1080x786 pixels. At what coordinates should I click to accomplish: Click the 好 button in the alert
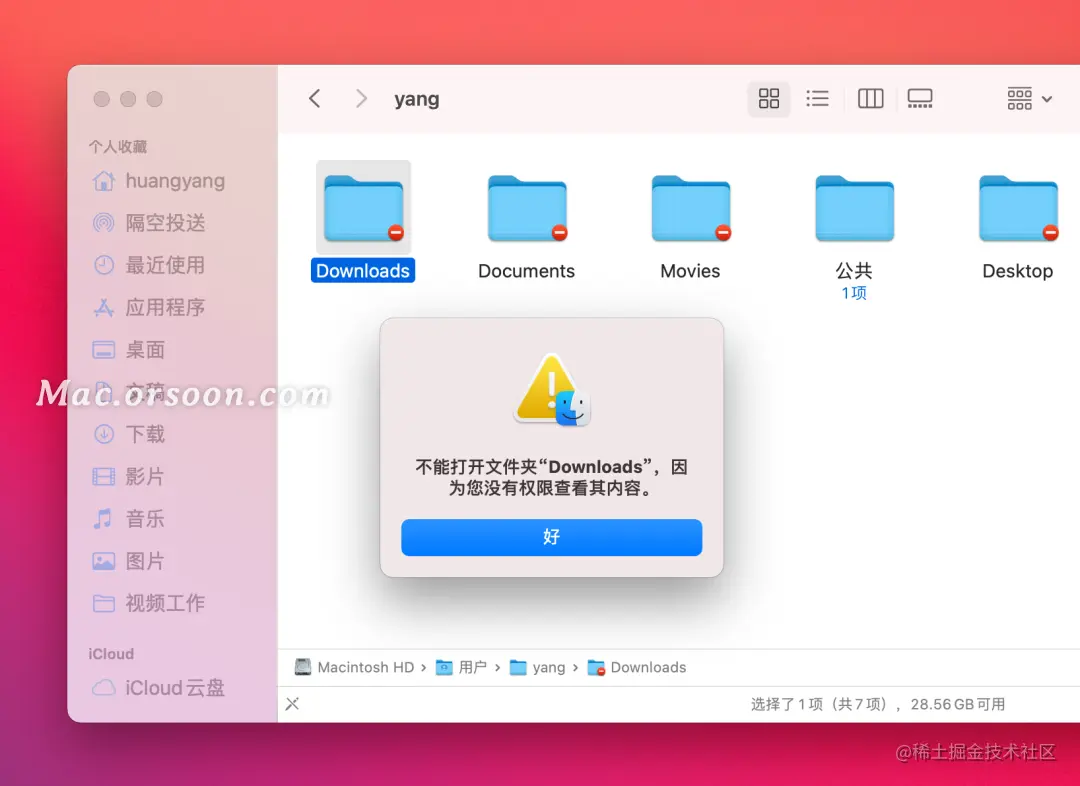[552, 537]
